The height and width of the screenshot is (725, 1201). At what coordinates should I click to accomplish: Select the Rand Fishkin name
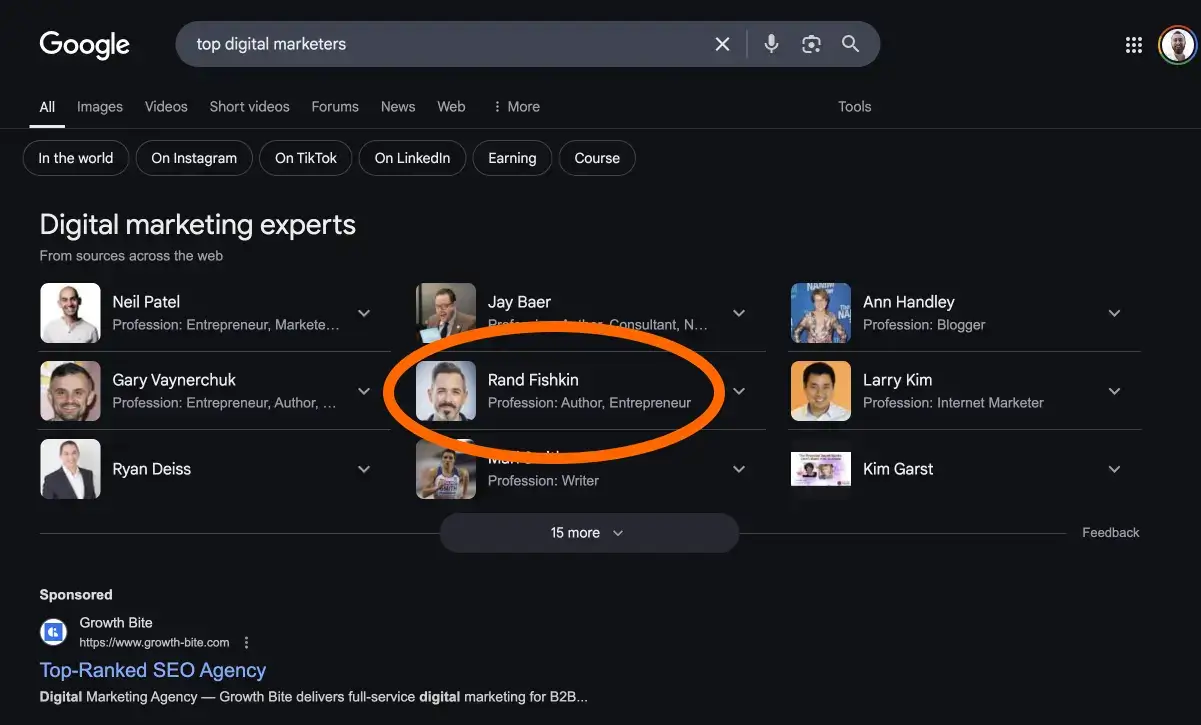tap(533, 380)
